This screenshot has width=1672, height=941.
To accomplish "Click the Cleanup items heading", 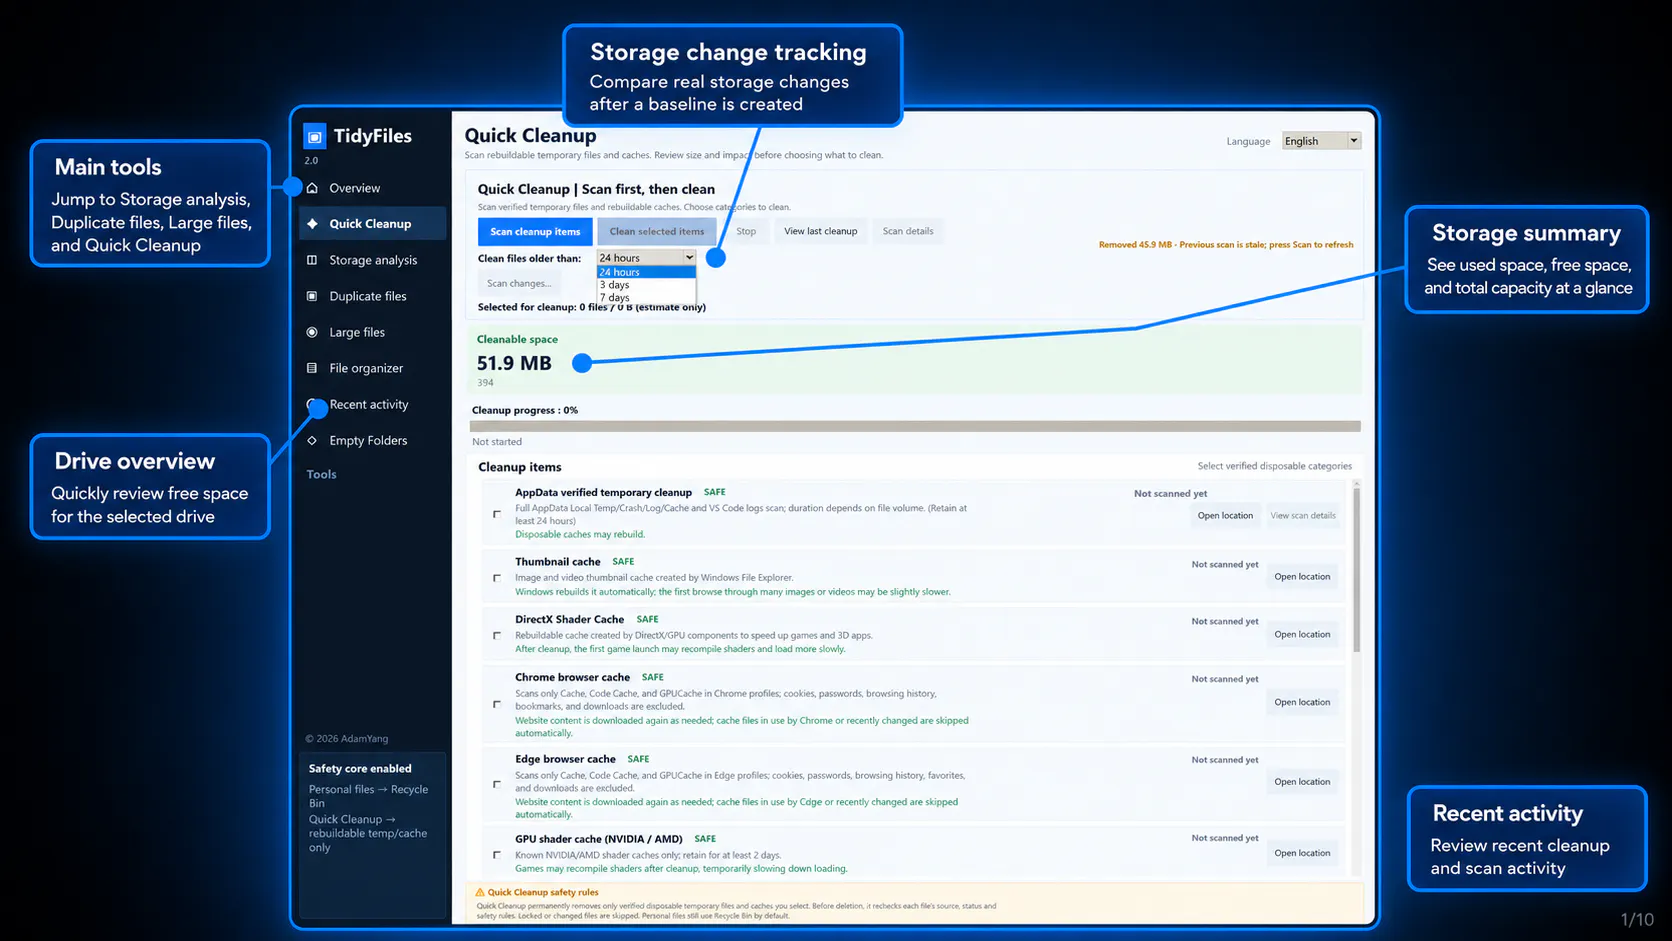I will [x=519, y=467].
